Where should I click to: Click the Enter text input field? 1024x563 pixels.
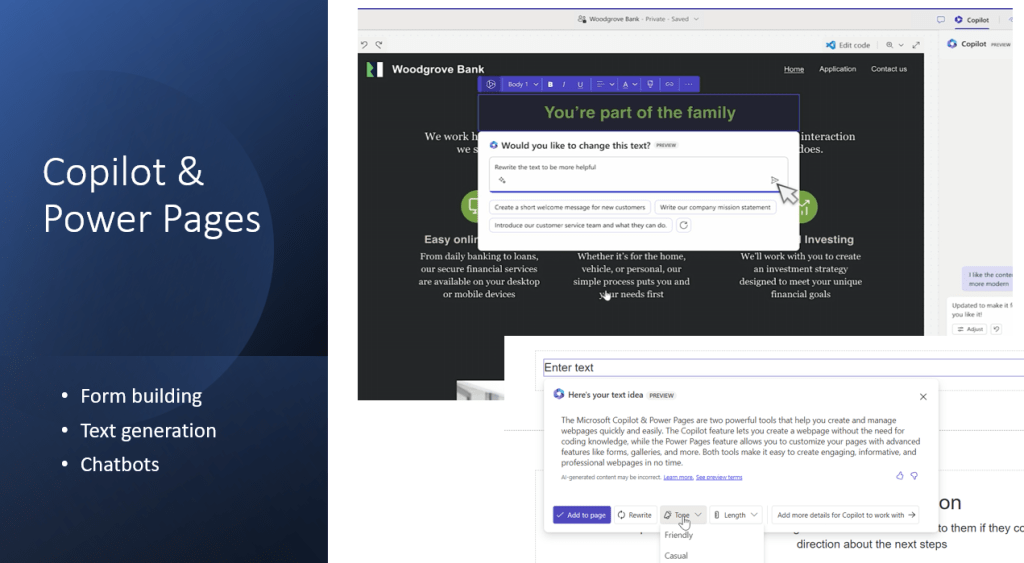pos(780,368)
